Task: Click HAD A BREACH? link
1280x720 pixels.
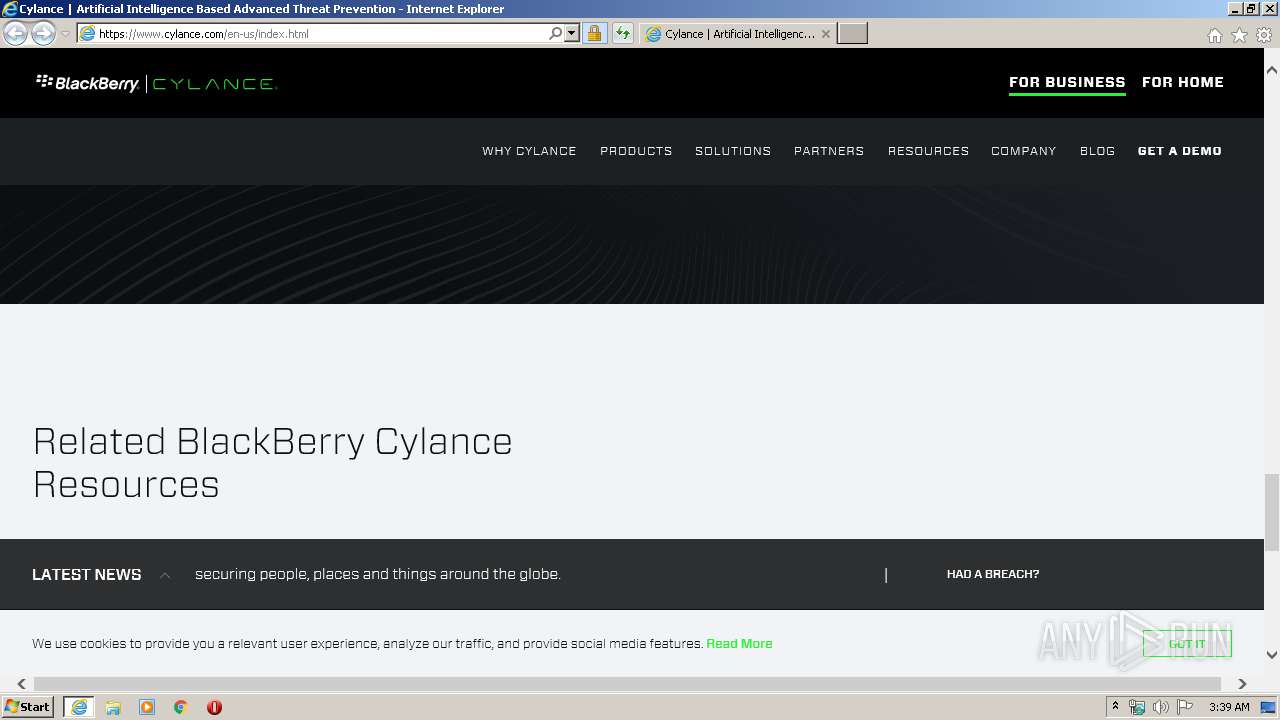Action: (x=993, y=574)
